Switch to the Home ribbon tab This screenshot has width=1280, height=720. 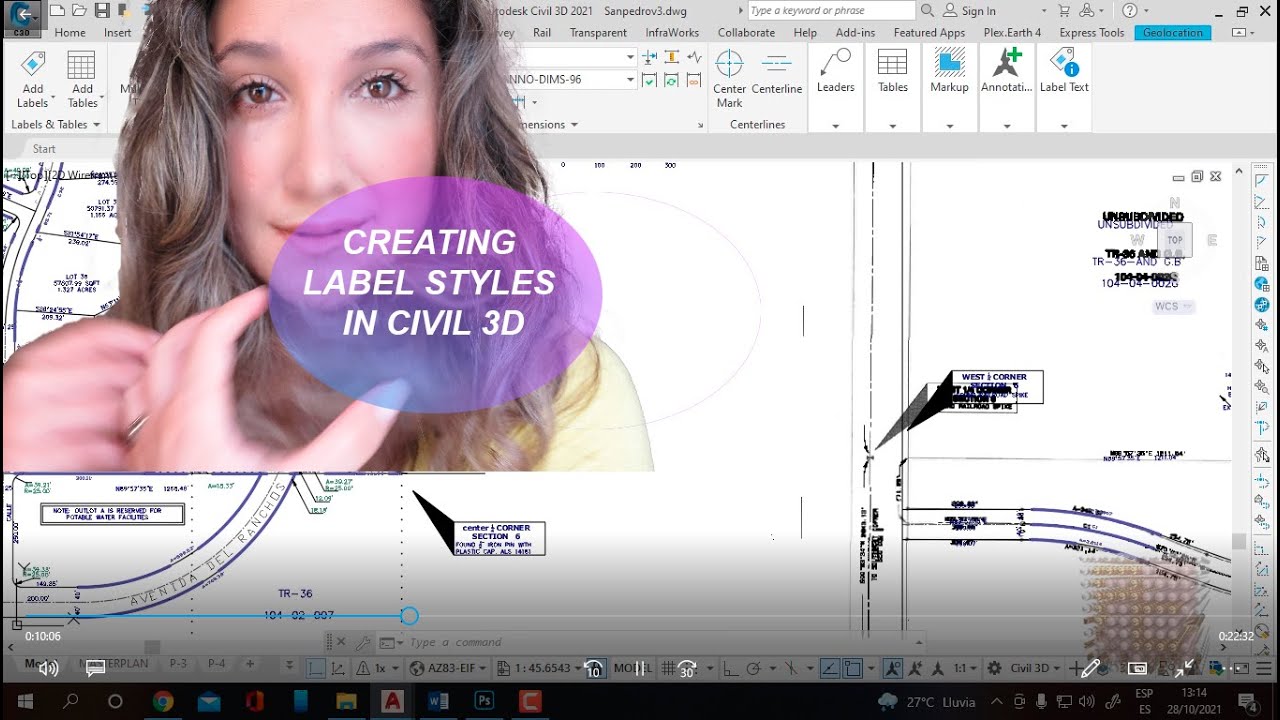coord(70,32)
